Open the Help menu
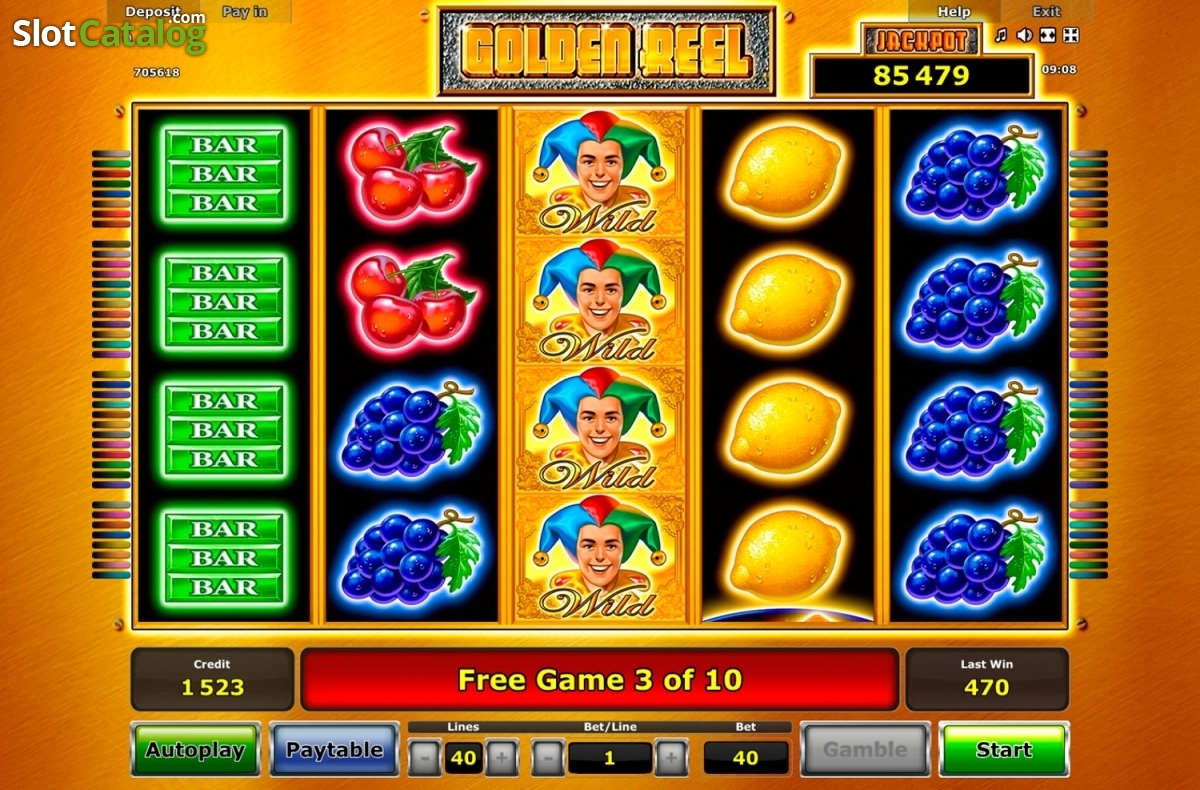This screenshot has width=1200, height=790. click(954, 12)
